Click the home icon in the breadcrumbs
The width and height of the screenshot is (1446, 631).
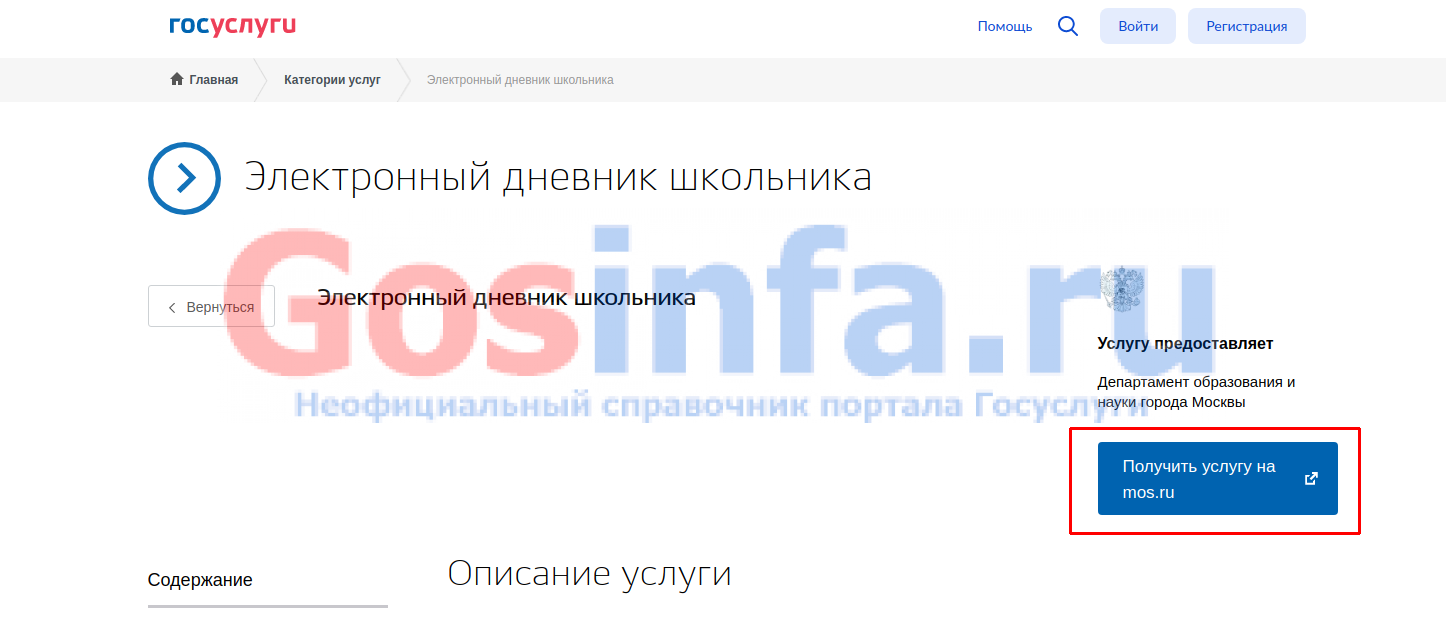pos(177,80)
